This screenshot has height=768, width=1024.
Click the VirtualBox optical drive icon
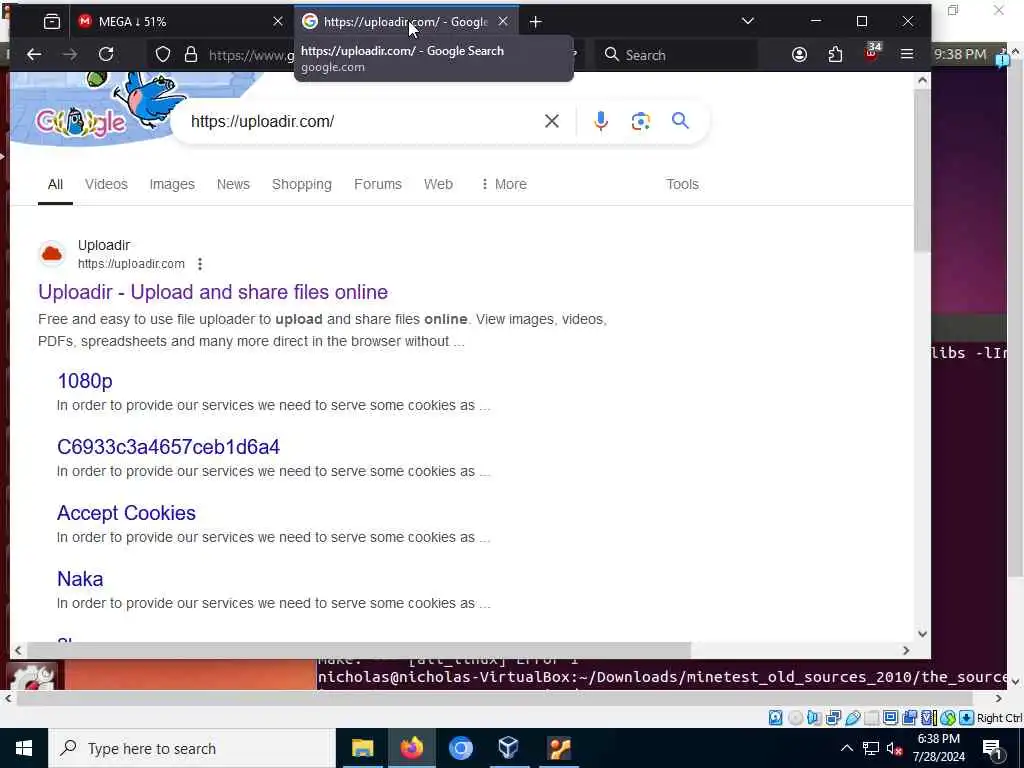[795, 718]
